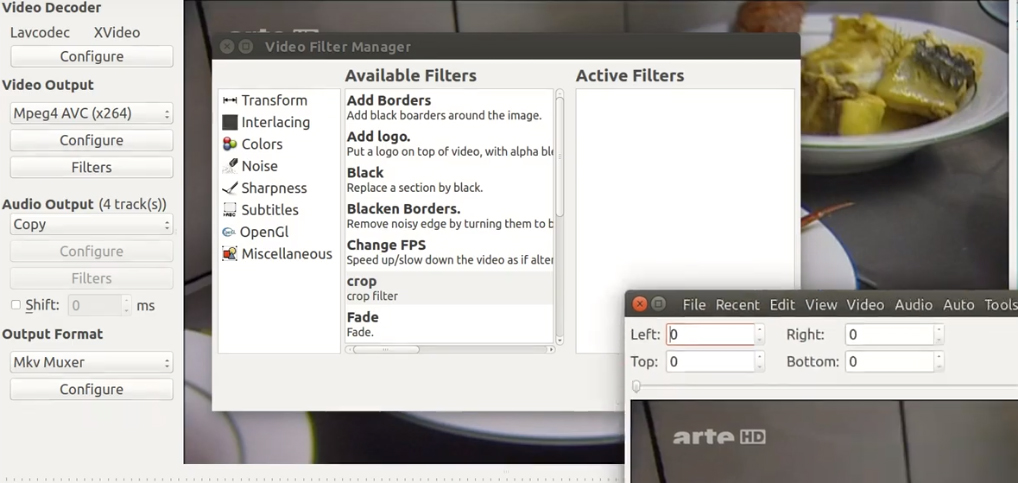Open the Mpeg4 AVC (x264) video output dropdown
Screen dimensions: 1018x483
coord(92,113)
